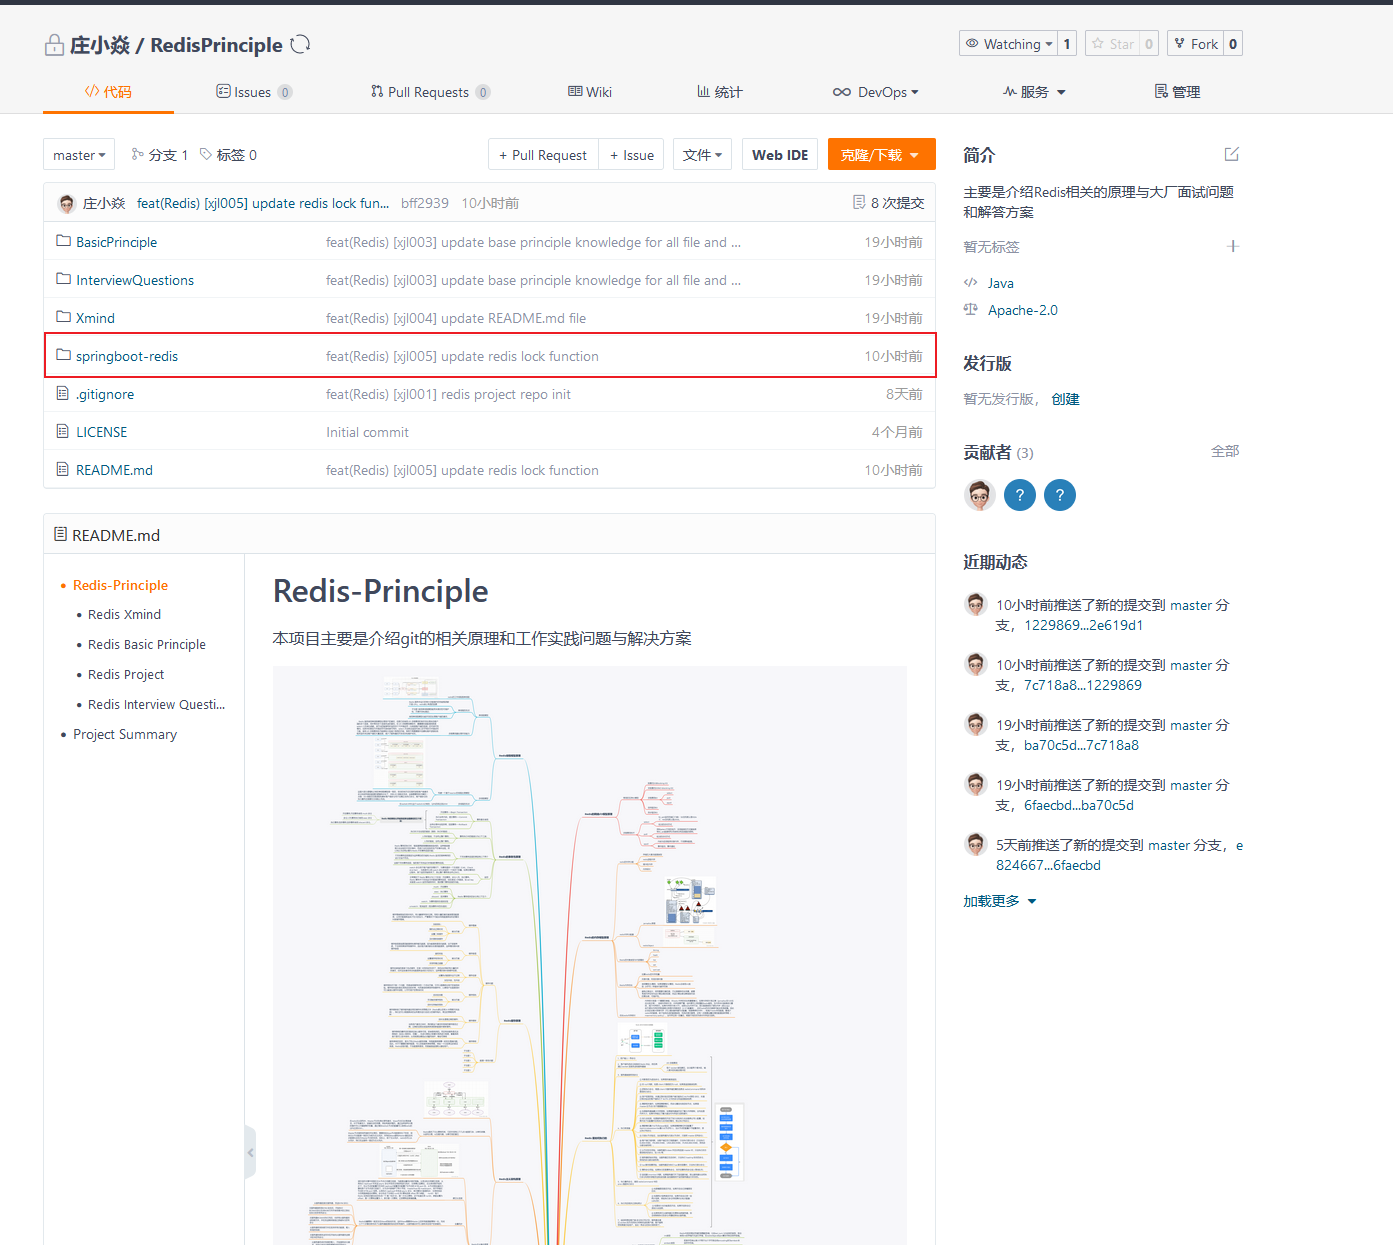Screen dimensions: 1393x1245
Task: Jump to Redis Basic Principle outline item
Action: (147, 644)
